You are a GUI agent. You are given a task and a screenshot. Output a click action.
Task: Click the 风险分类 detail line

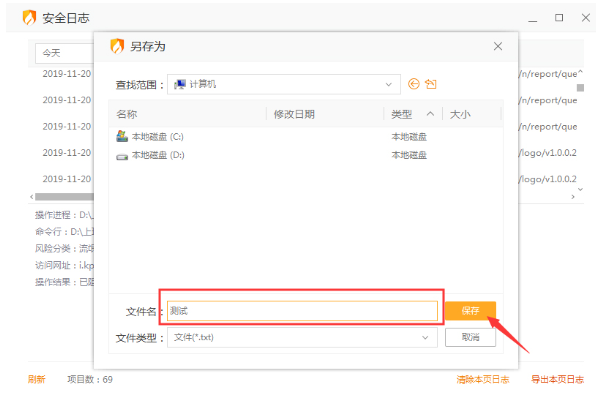pyautogui.click(x=64, y=249)
